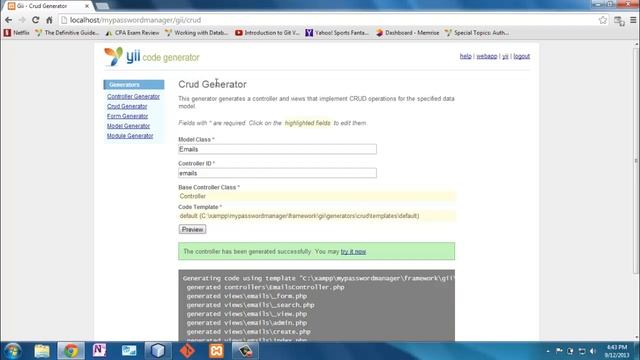Open the yii link in header
Viewport: 640px width, 360px height.
pyautogui.click(x=505, y=56)
